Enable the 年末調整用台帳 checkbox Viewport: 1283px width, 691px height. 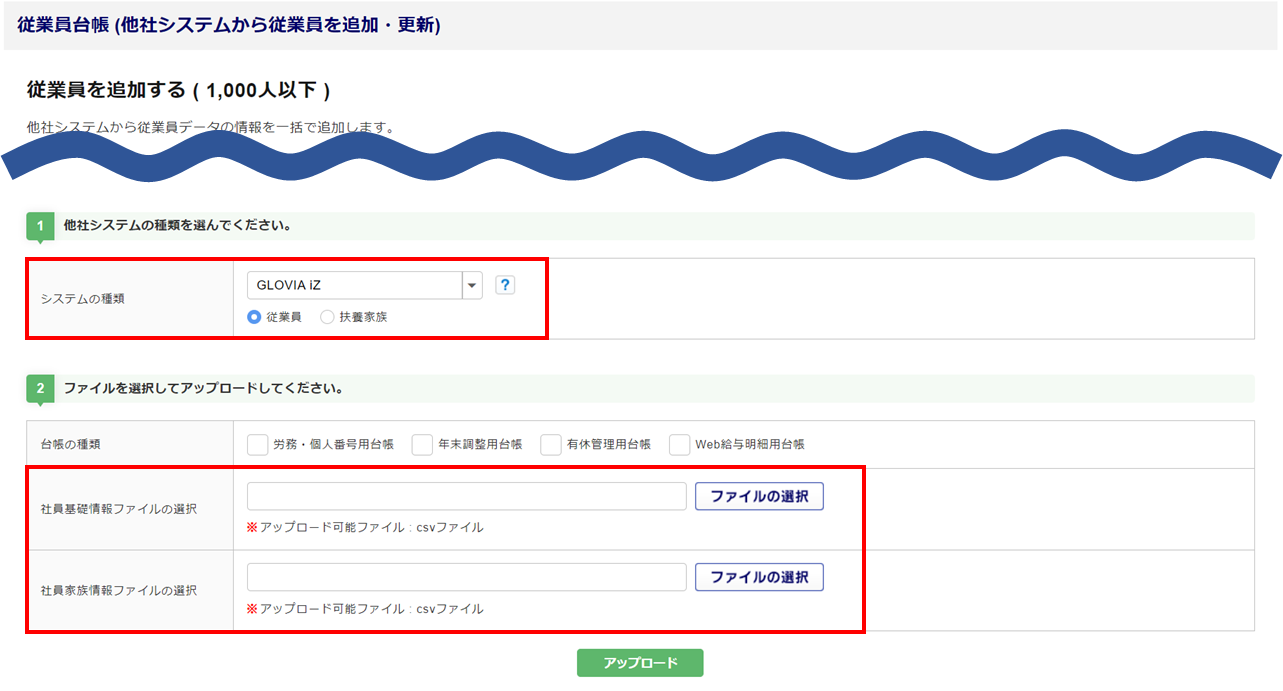click(422, 444)
